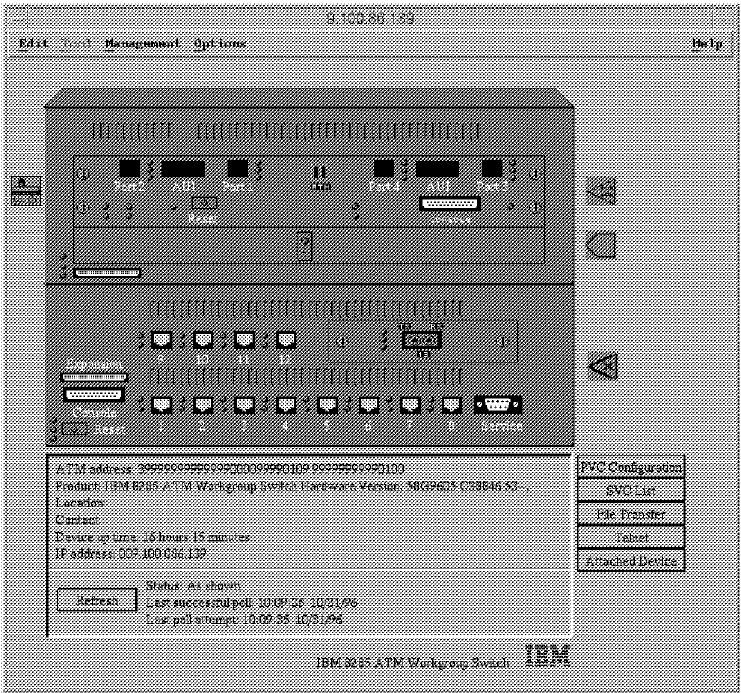This screenshot has height=693, width=741.
Task: Open the SVC List
Action: [631, 491]
